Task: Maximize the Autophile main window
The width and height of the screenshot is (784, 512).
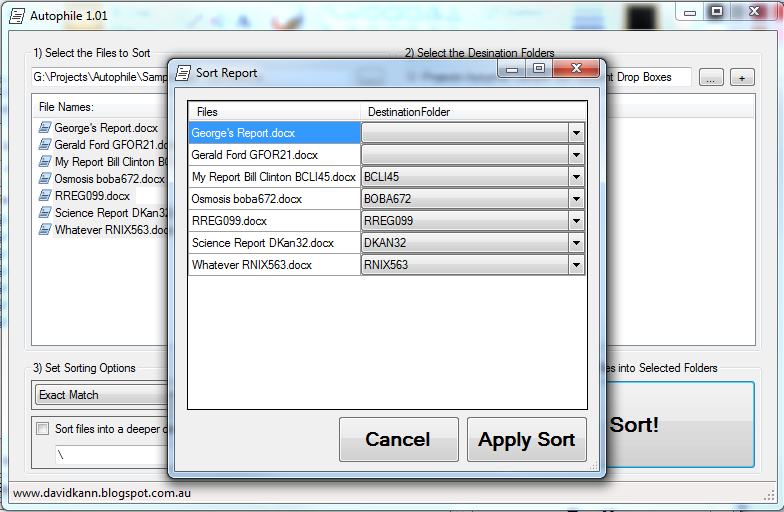Action: click(x=717, y=12)
